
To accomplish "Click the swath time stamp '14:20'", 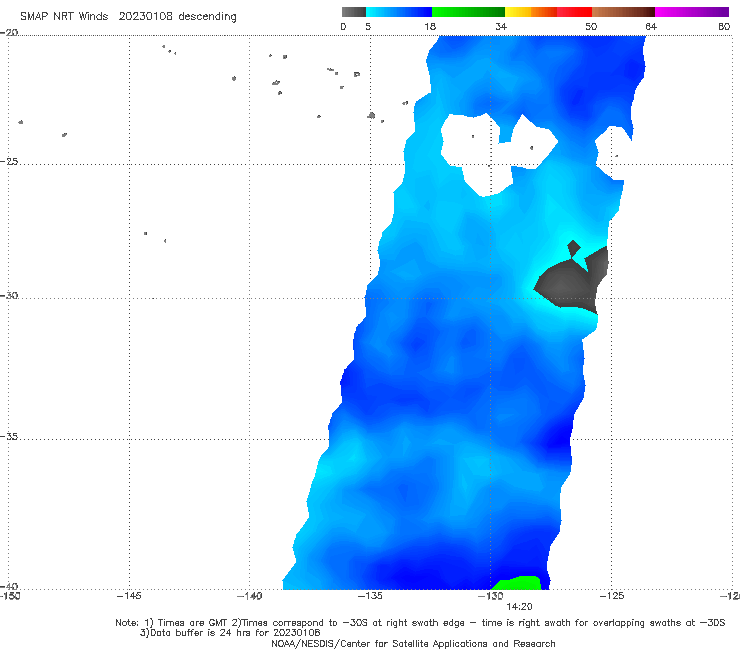I will pyautogui.click(x=519, y=607).
